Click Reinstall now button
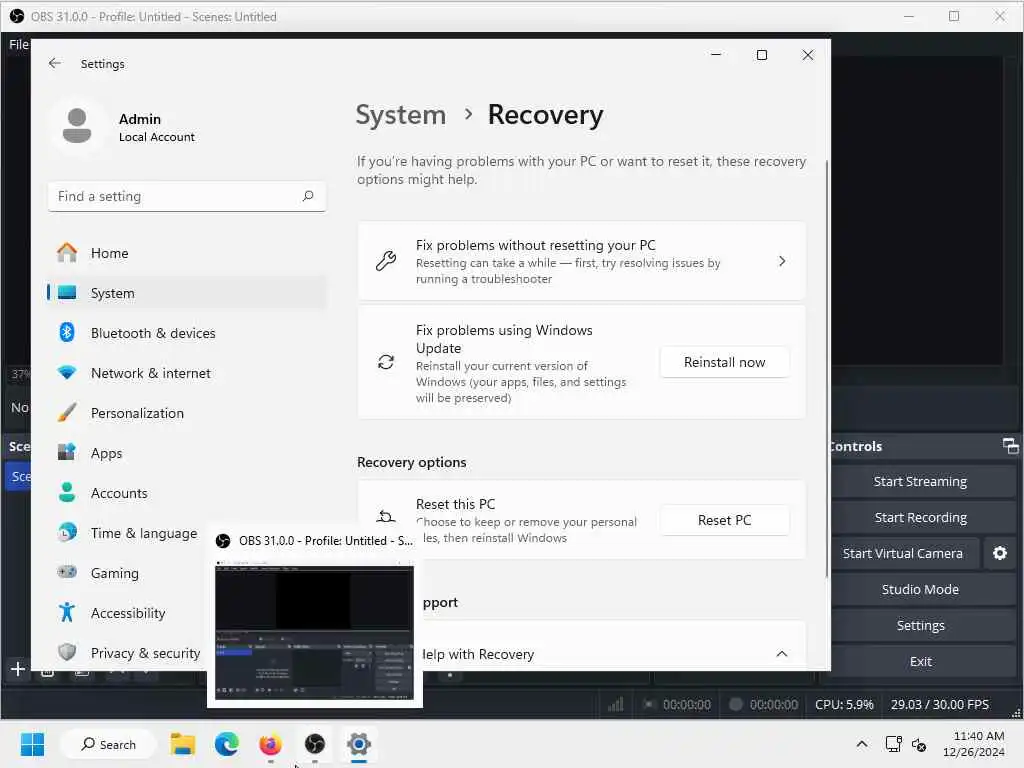Screen dimensions: 1024x768 (x=724, y=362)
